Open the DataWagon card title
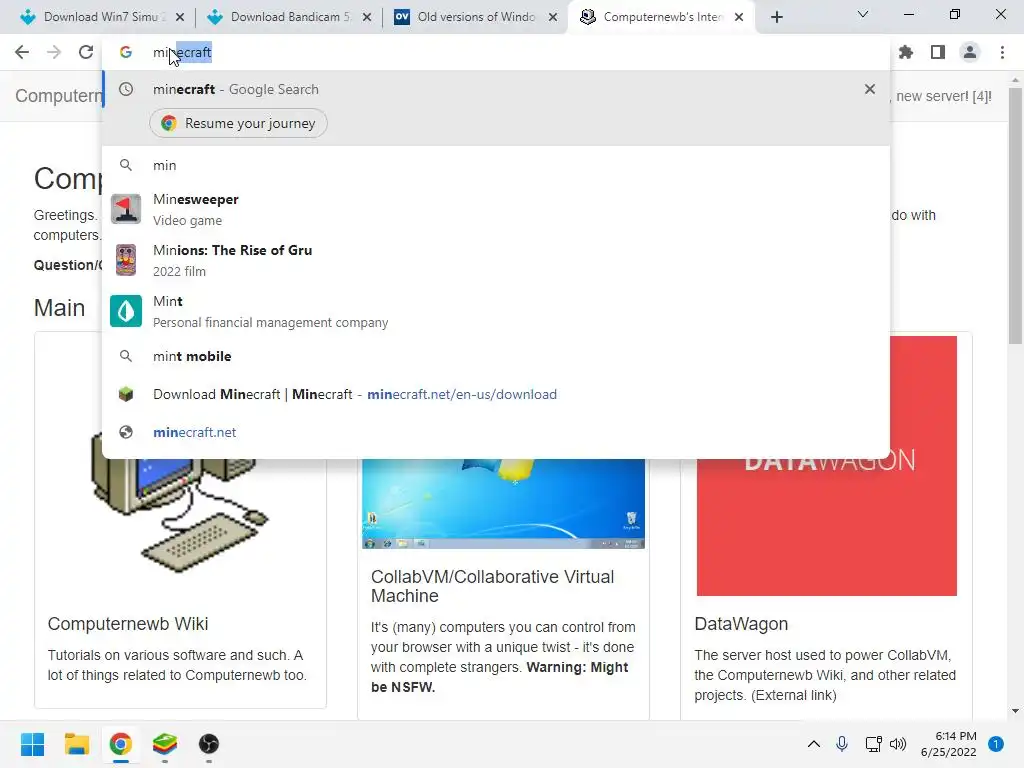This screenshot has width=1024, height=768. (741, 624)
